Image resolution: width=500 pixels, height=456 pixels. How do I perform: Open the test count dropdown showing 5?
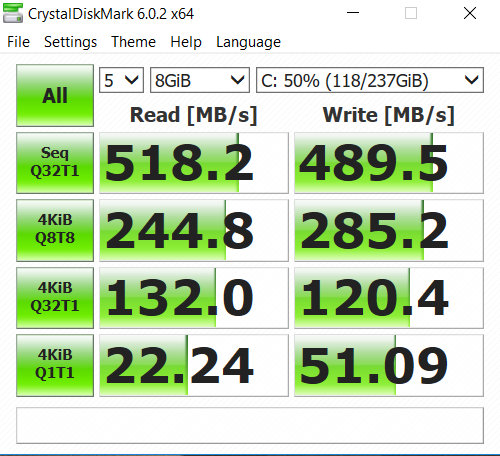pos(121,80)
